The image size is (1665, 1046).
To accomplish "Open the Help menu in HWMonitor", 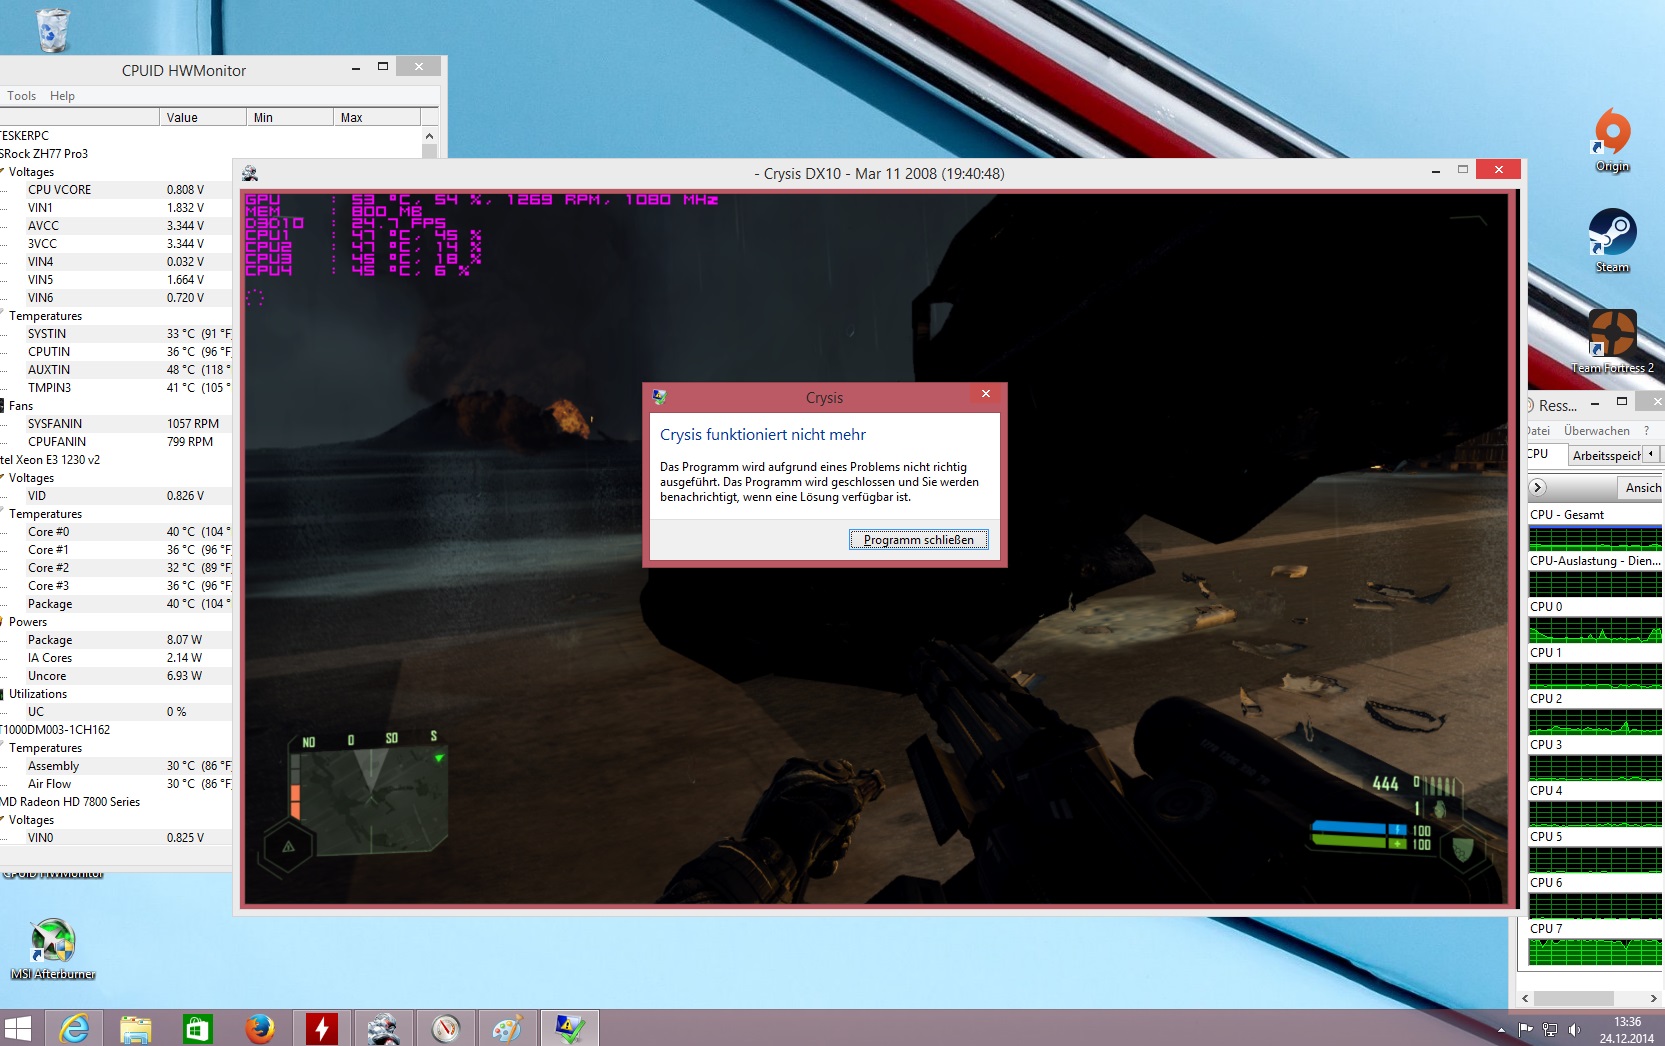I will pyautogui.click(x=62, y=96).
